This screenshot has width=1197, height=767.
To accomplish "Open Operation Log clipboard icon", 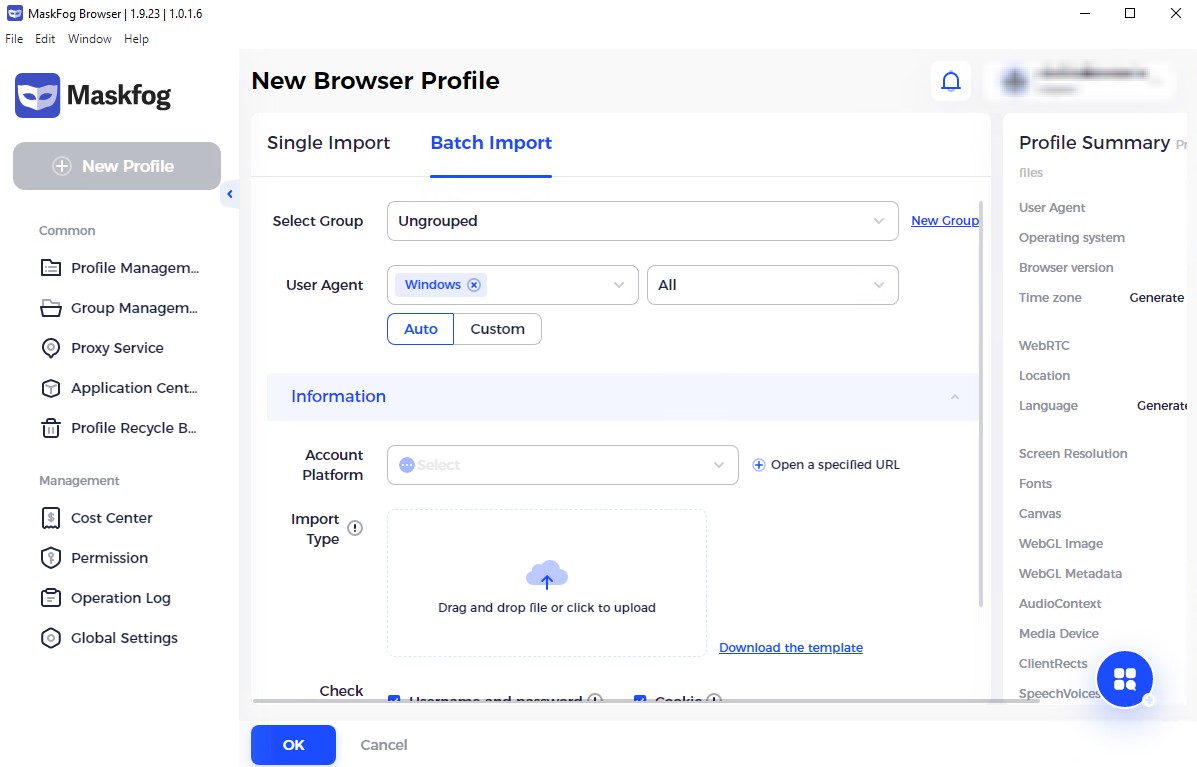I will [x=50, y=598].
